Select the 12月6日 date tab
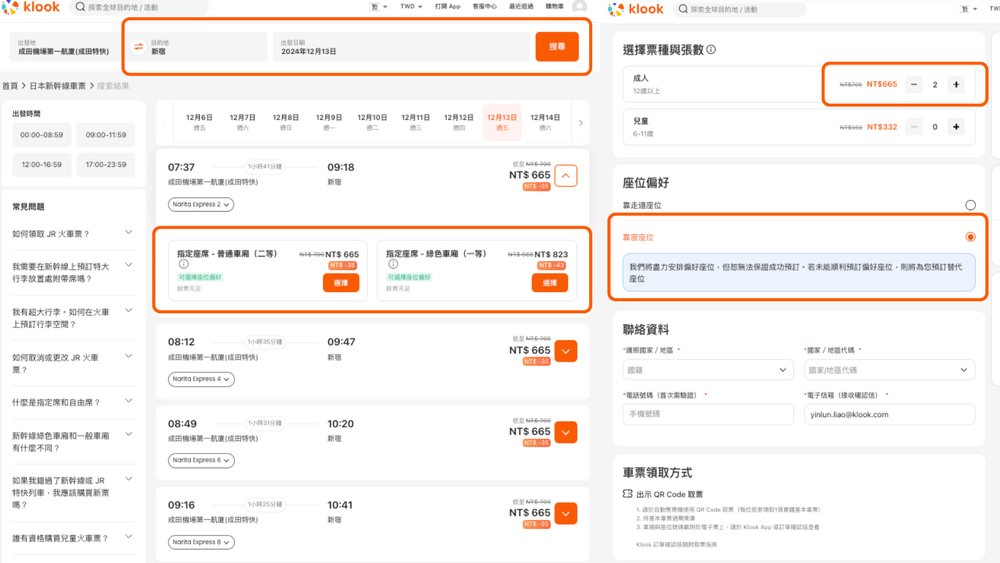The width and height of the screenshot is (1000, 563). click(199, 122)
